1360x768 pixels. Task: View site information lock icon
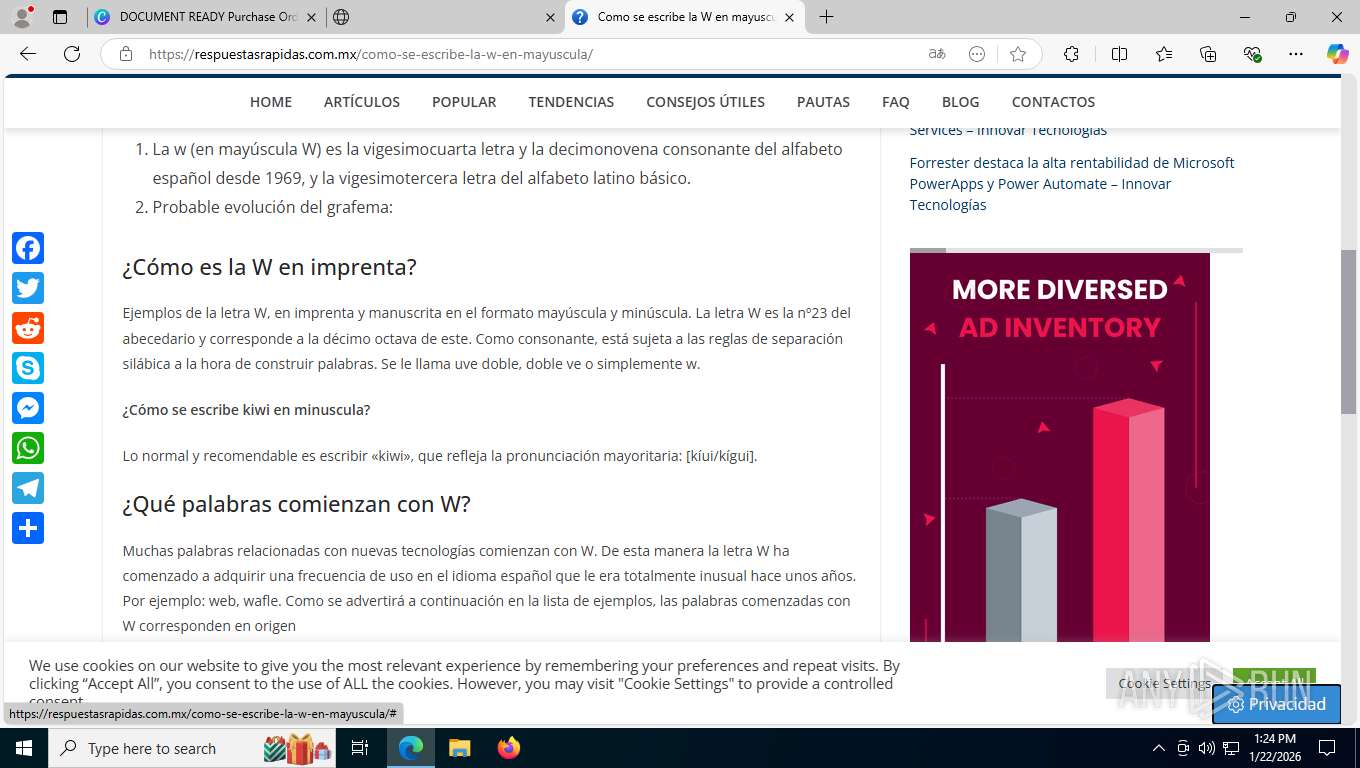126,54
